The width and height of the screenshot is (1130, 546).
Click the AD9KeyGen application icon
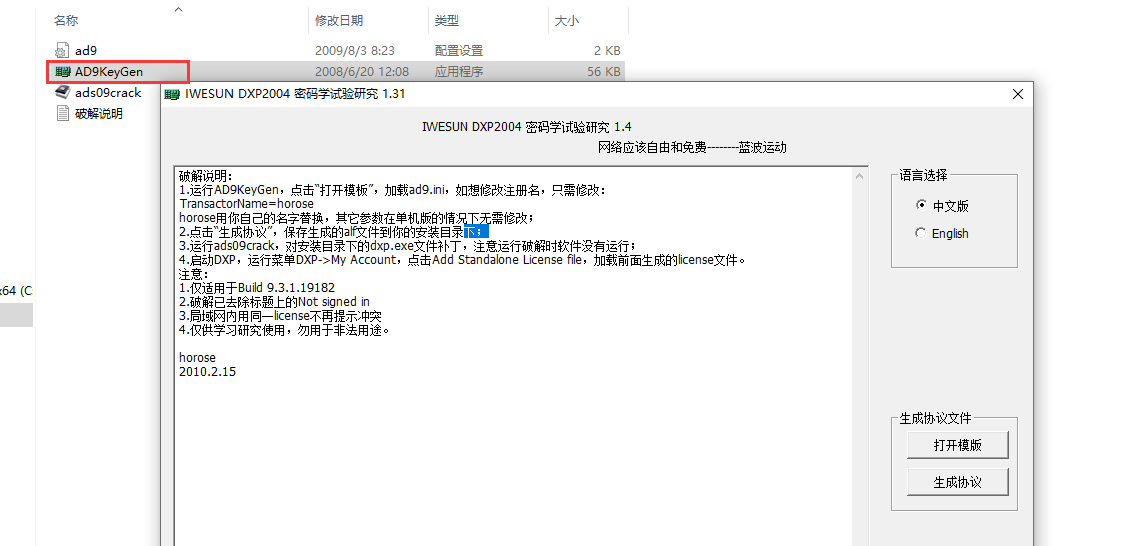63,72
